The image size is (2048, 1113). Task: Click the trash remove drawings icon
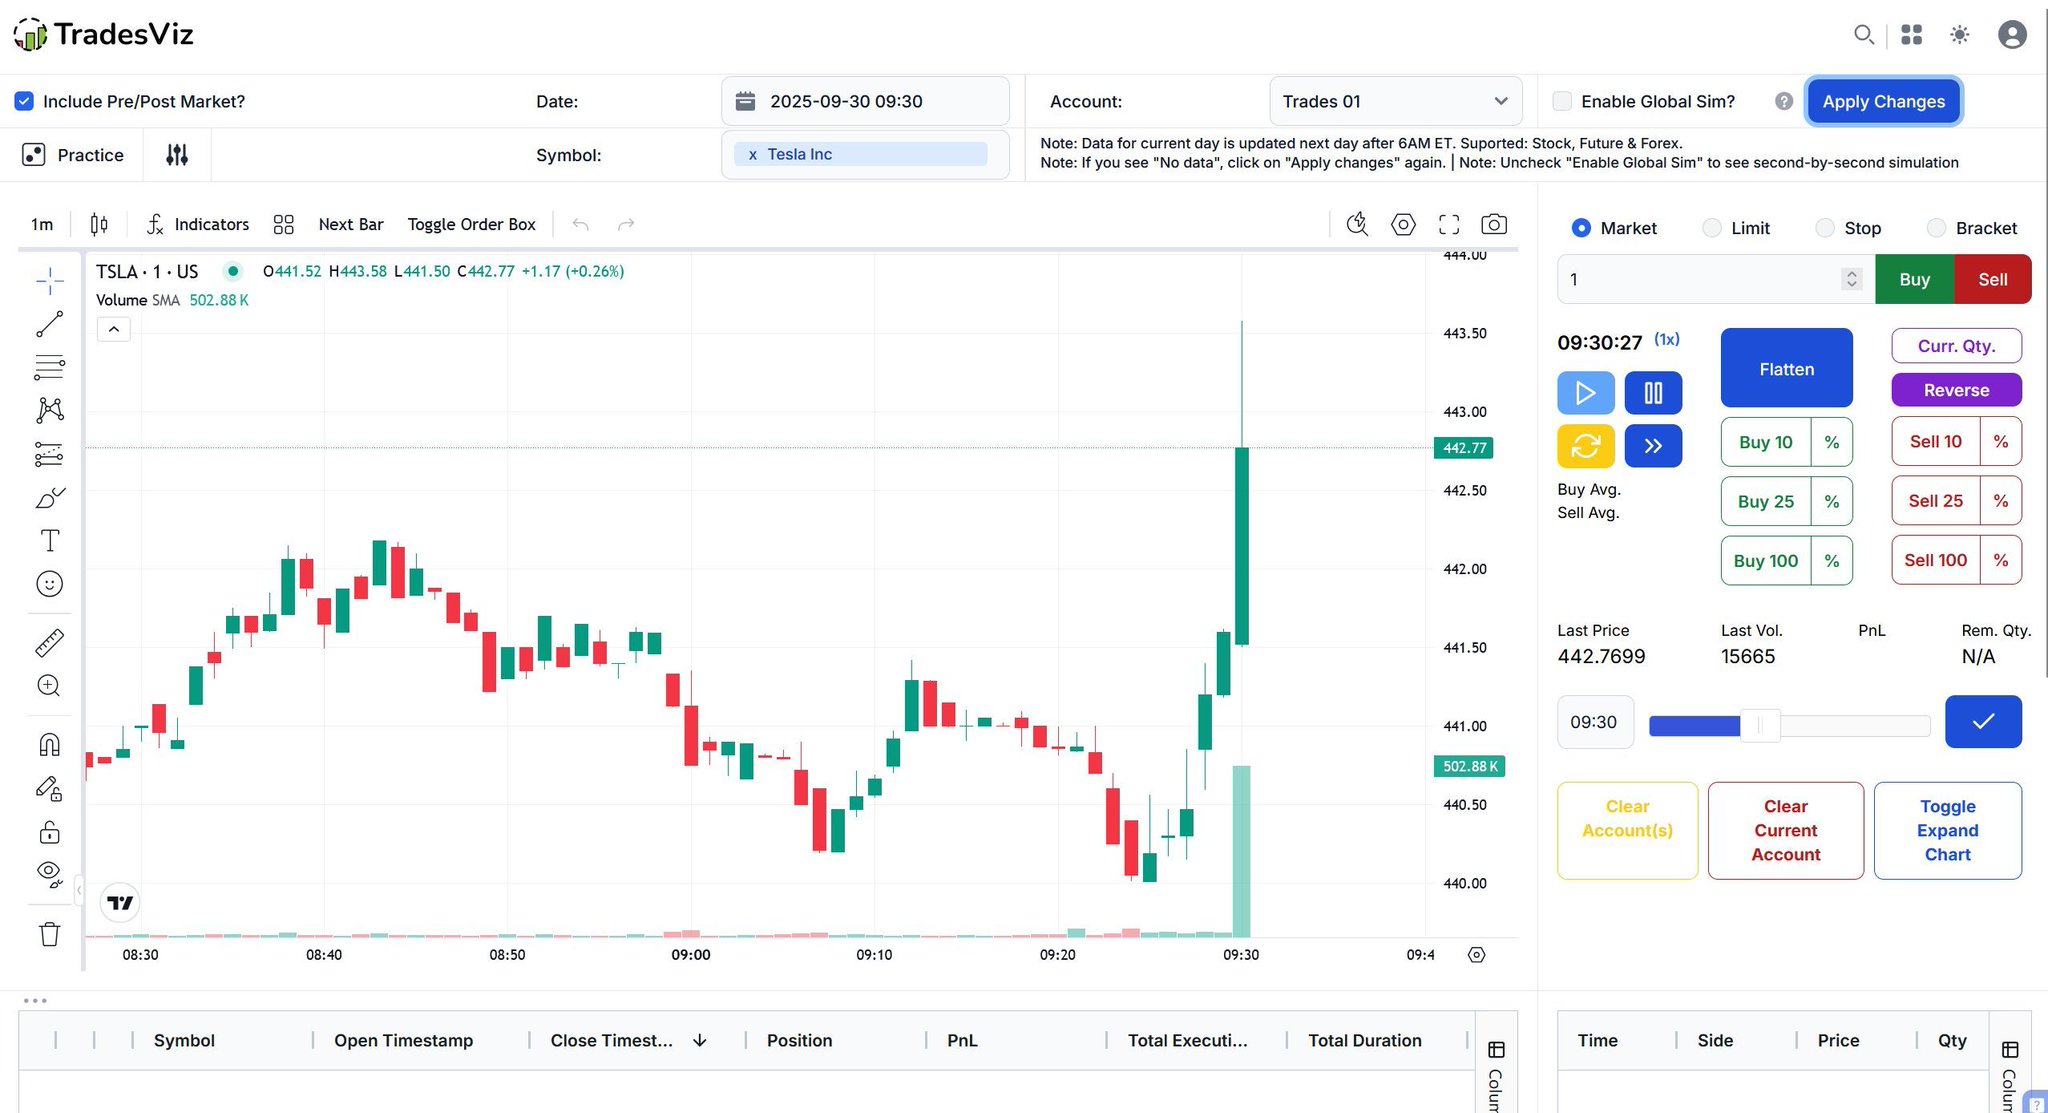click(49, 934)
